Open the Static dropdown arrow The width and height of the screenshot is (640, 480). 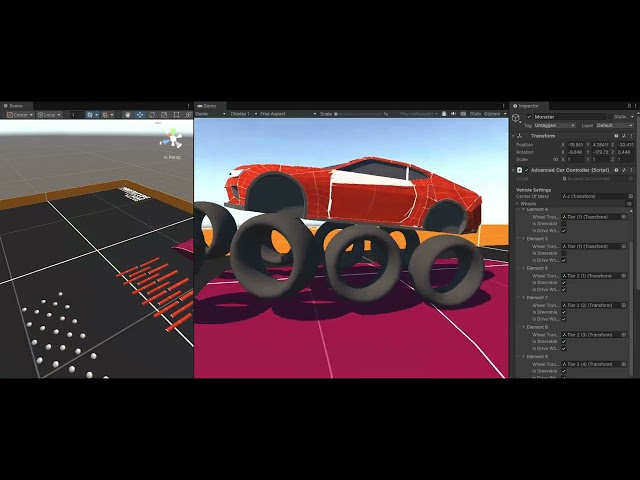[x=631, y=117]
